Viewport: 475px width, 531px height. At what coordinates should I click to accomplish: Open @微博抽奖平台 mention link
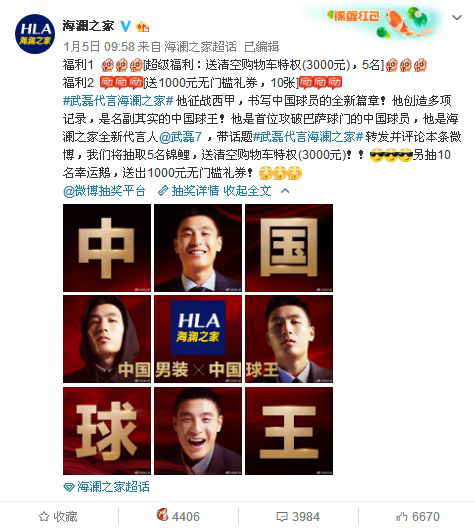point(104,191)
